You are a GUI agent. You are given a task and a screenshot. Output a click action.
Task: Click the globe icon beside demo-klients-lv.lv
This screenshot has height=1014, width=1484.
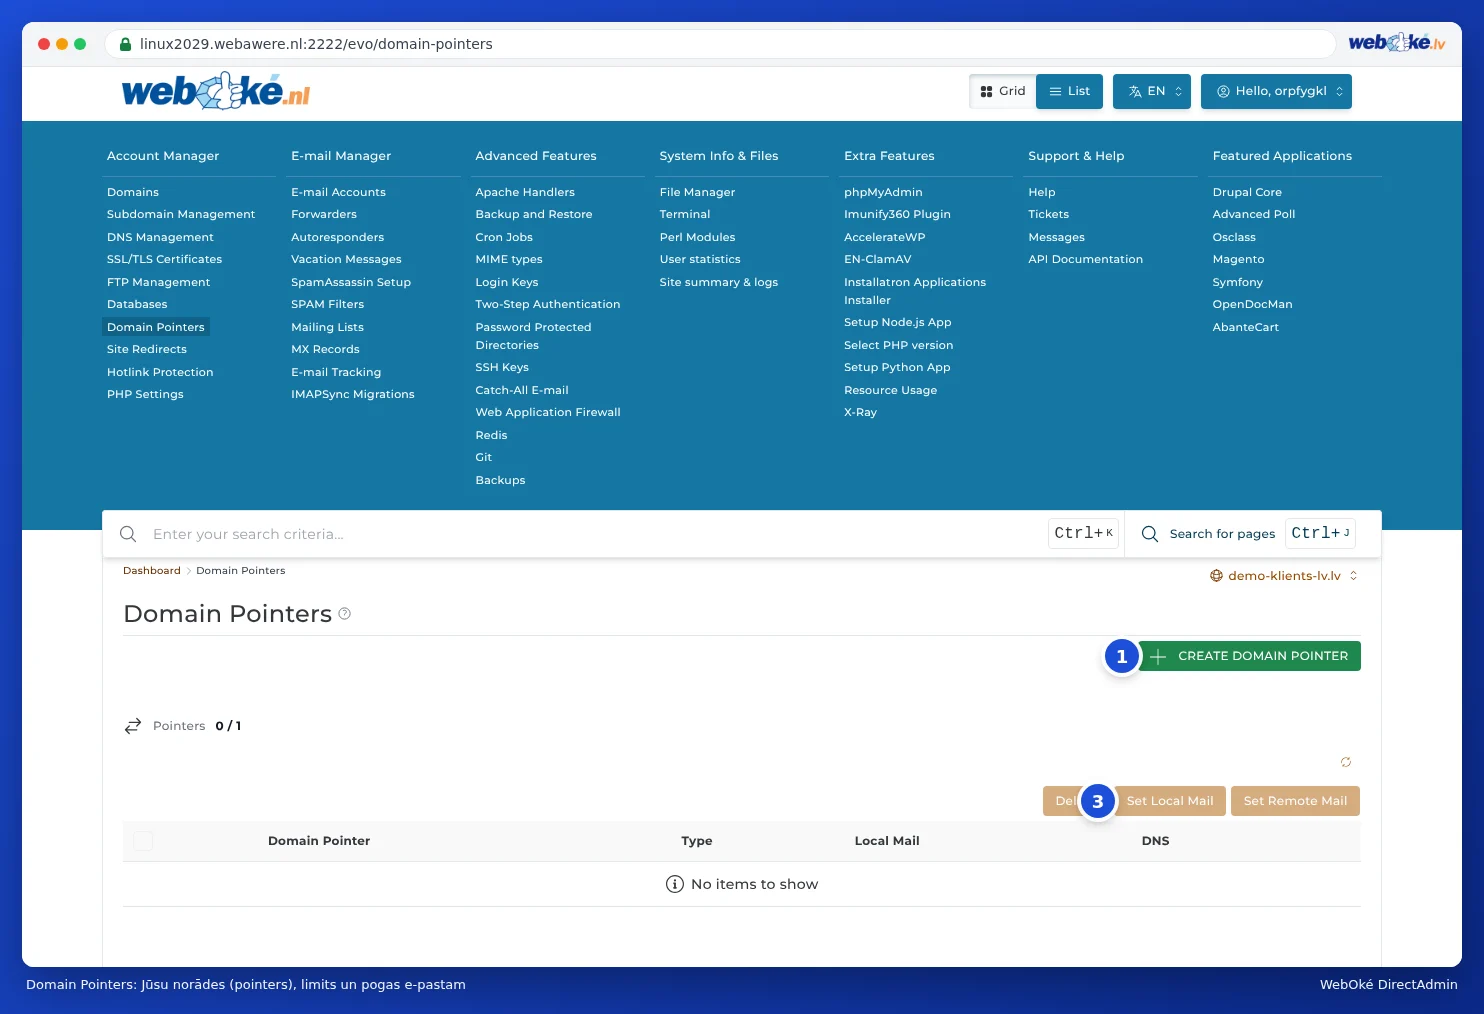point(1217,576)
